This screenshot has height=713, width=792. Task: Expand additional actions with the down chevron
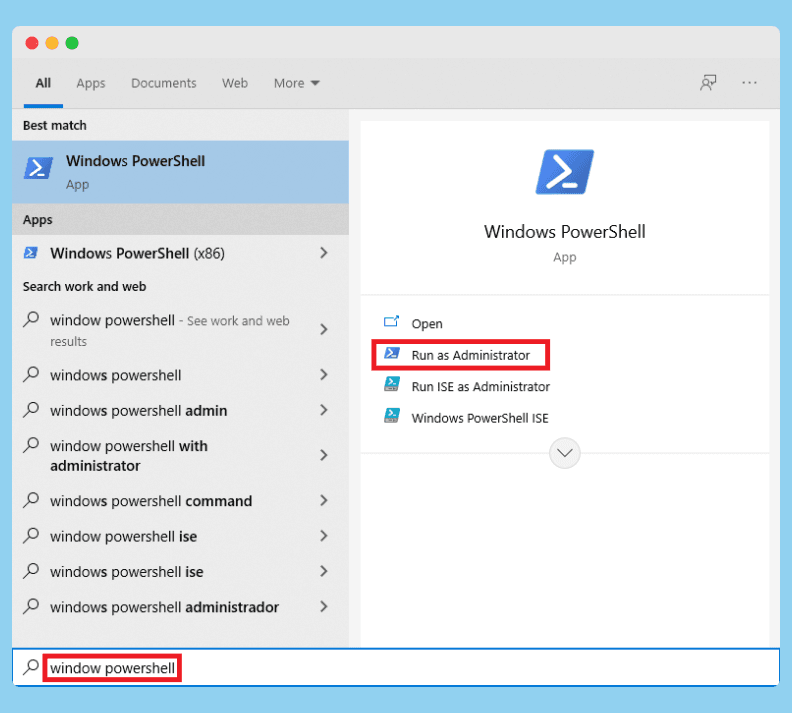(x=565, y=453)
